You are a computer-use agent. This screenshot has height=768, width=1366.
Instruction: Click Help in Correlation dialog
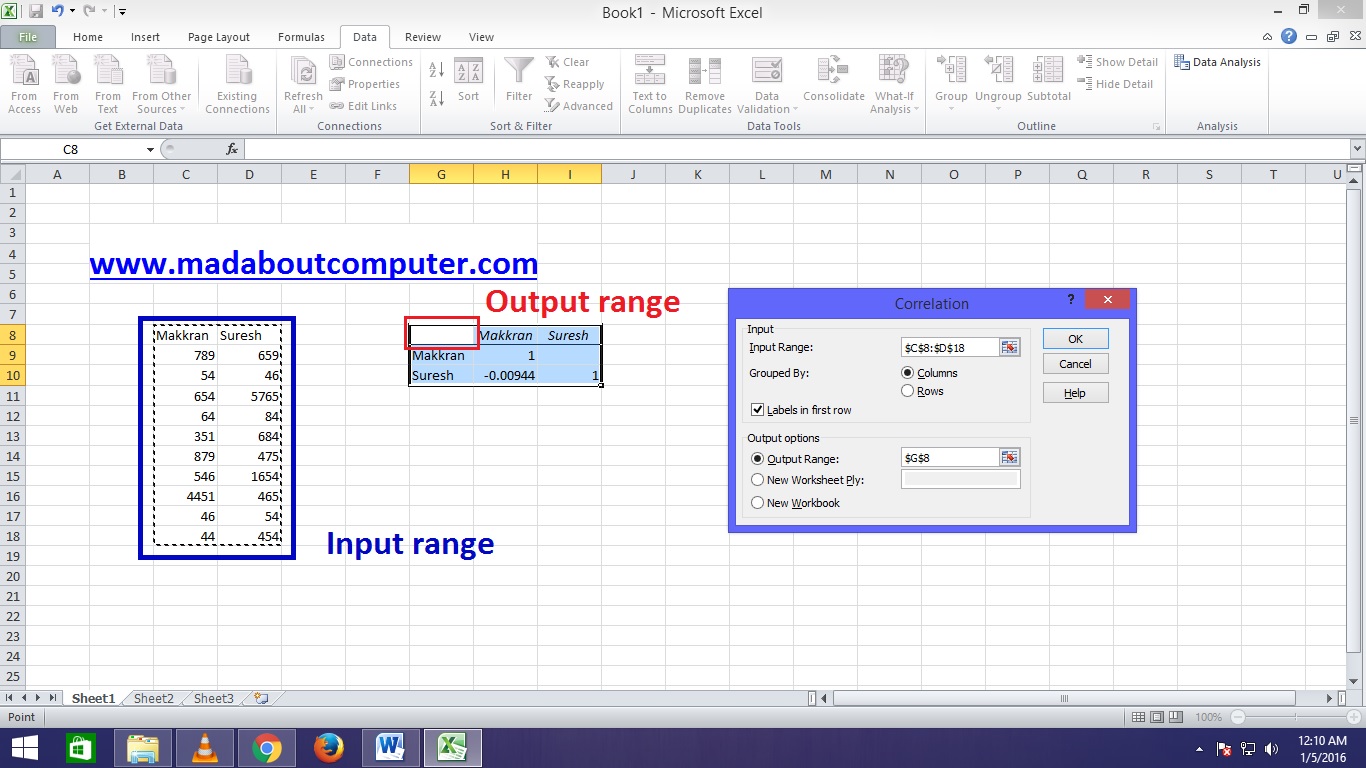(x=1076, y=393)
